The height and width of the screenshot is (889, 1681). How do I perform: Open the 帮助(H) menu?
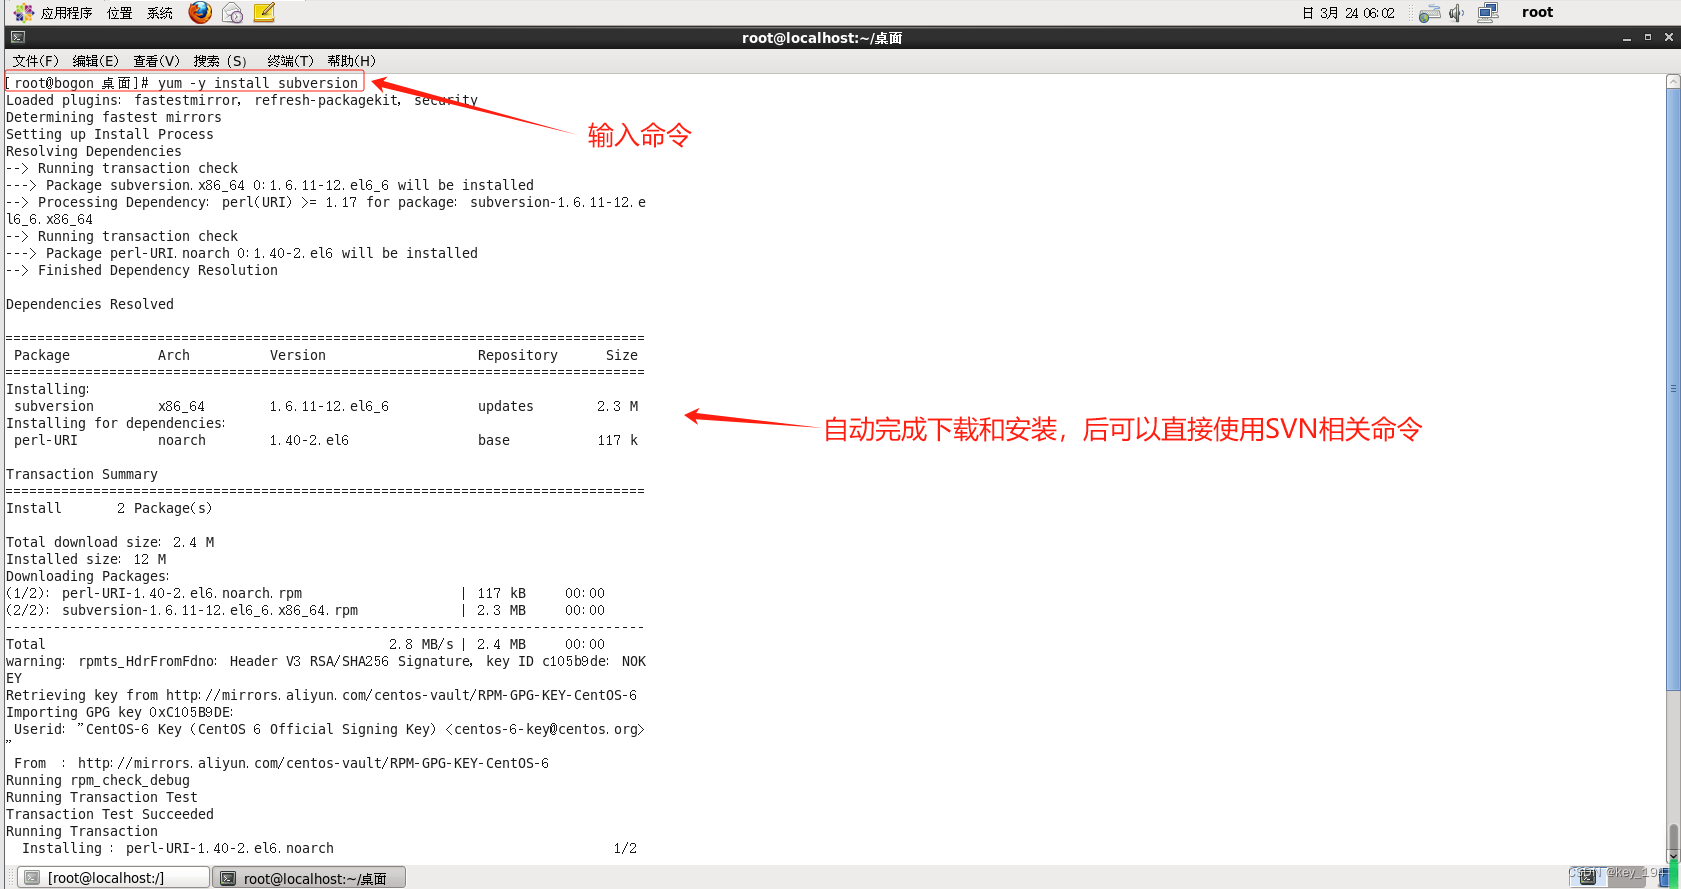tap(352, 61)
